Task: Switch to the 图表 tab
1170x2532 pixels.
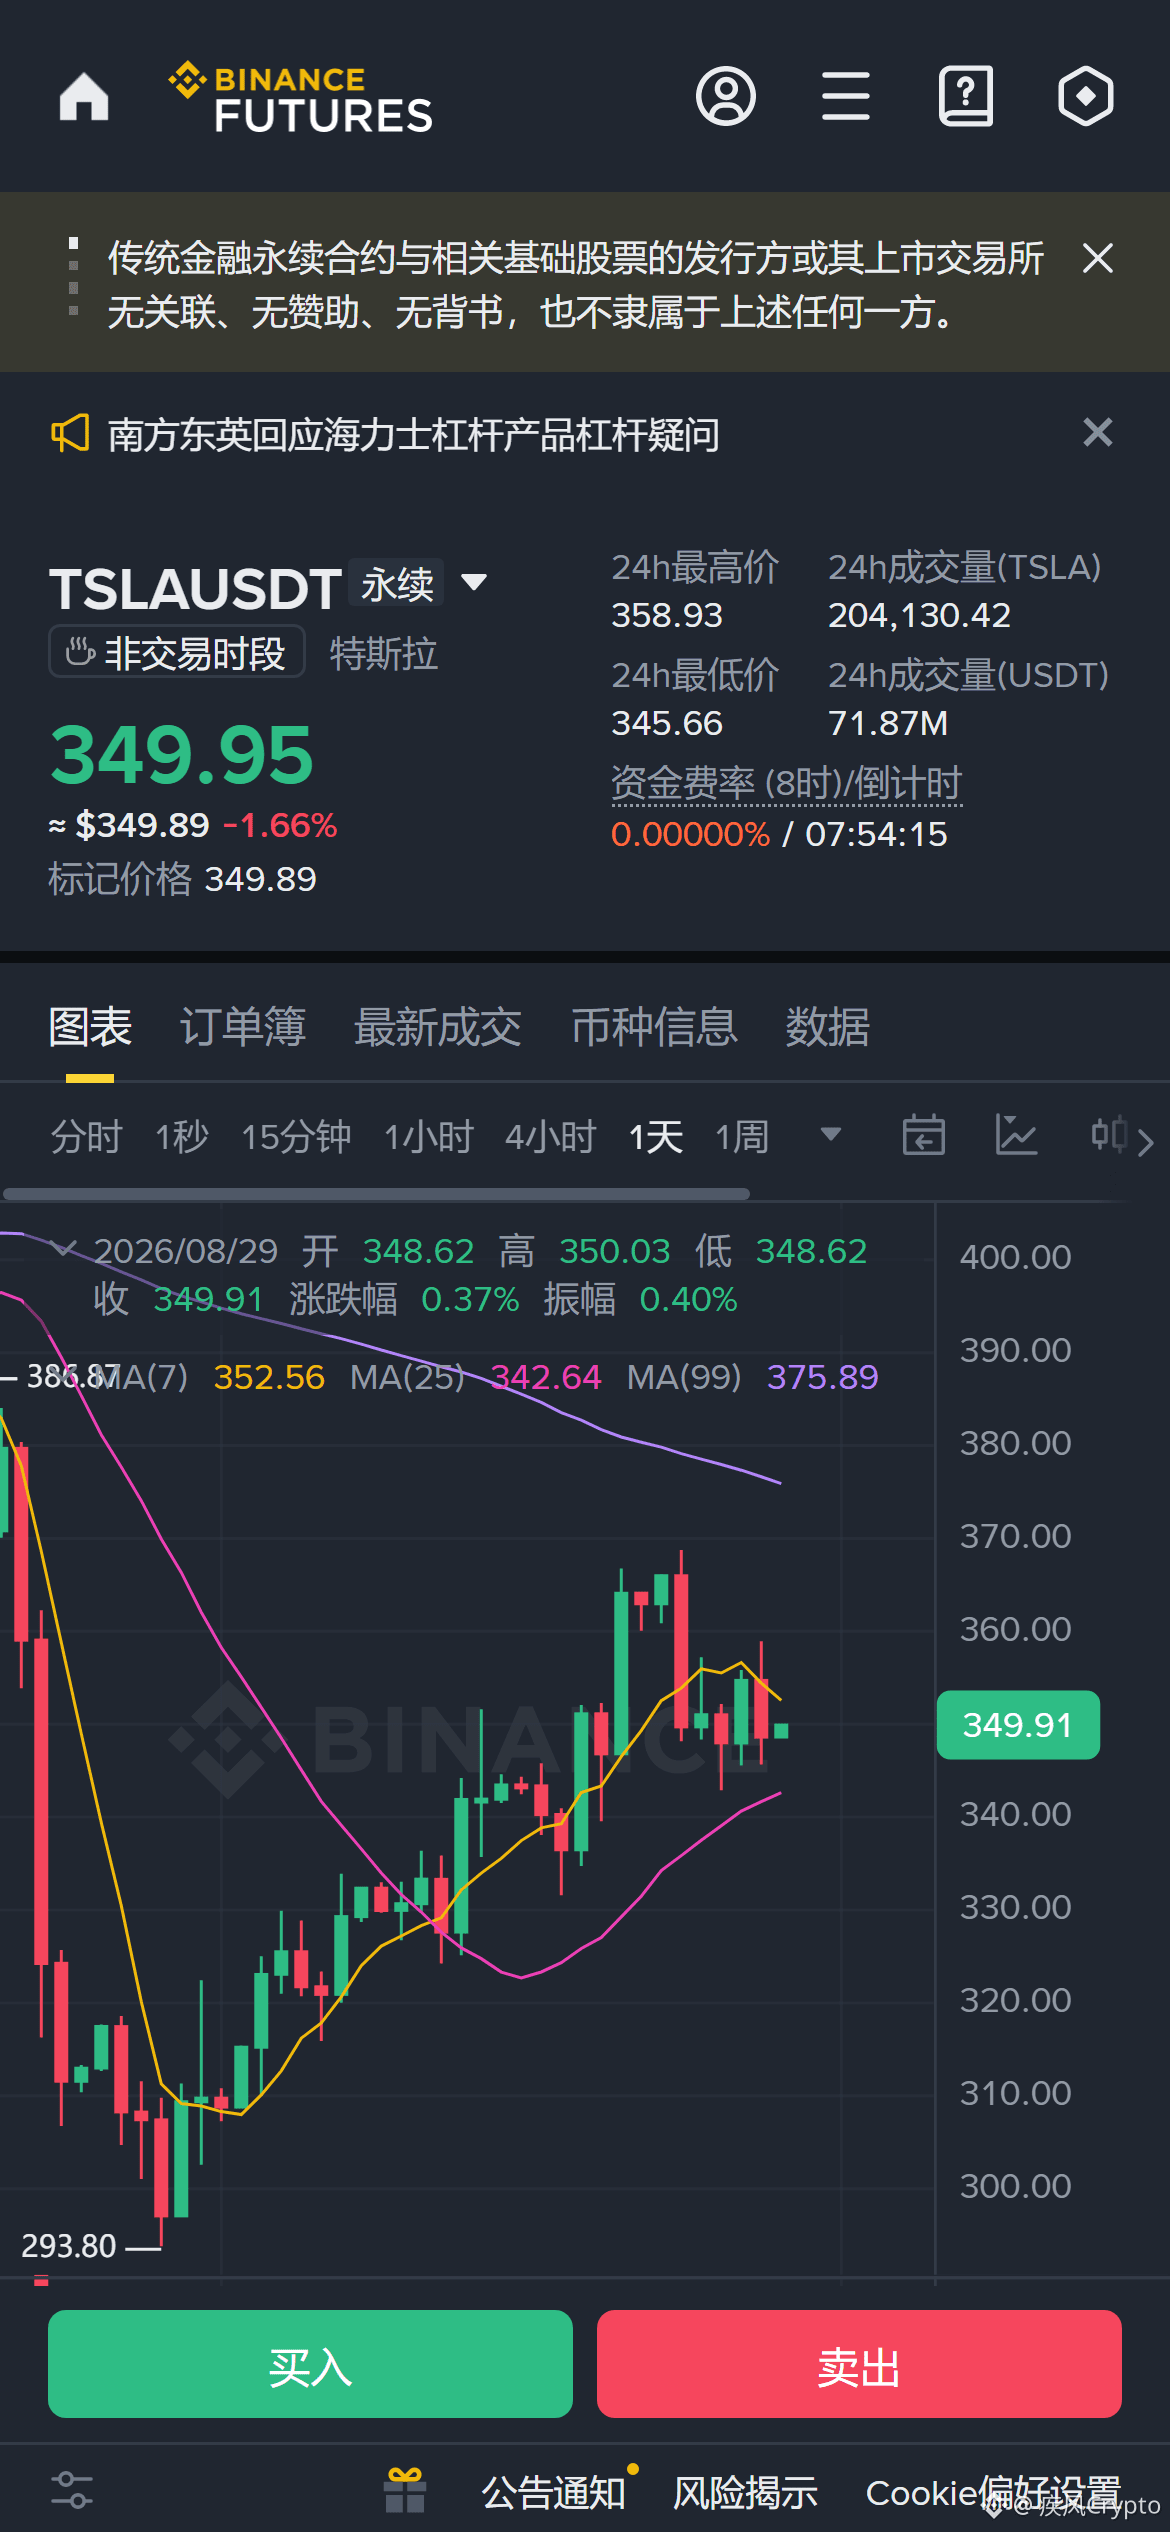Action: point(90,1027)
